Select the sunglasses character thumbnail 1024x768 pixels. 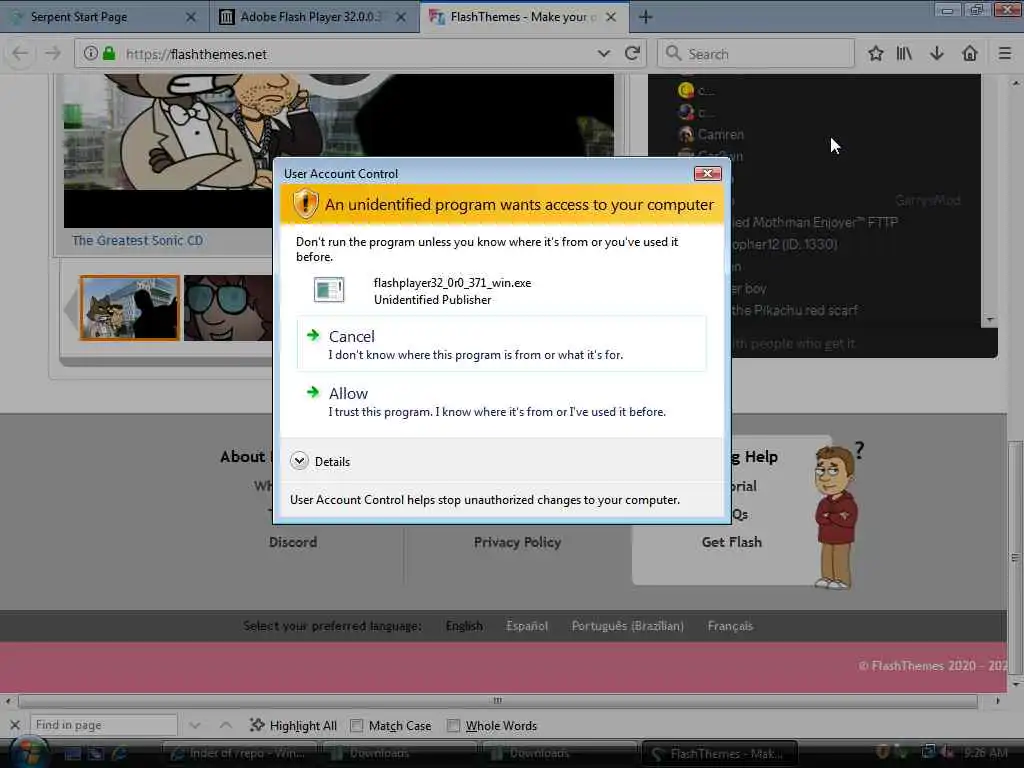(228, 308)
